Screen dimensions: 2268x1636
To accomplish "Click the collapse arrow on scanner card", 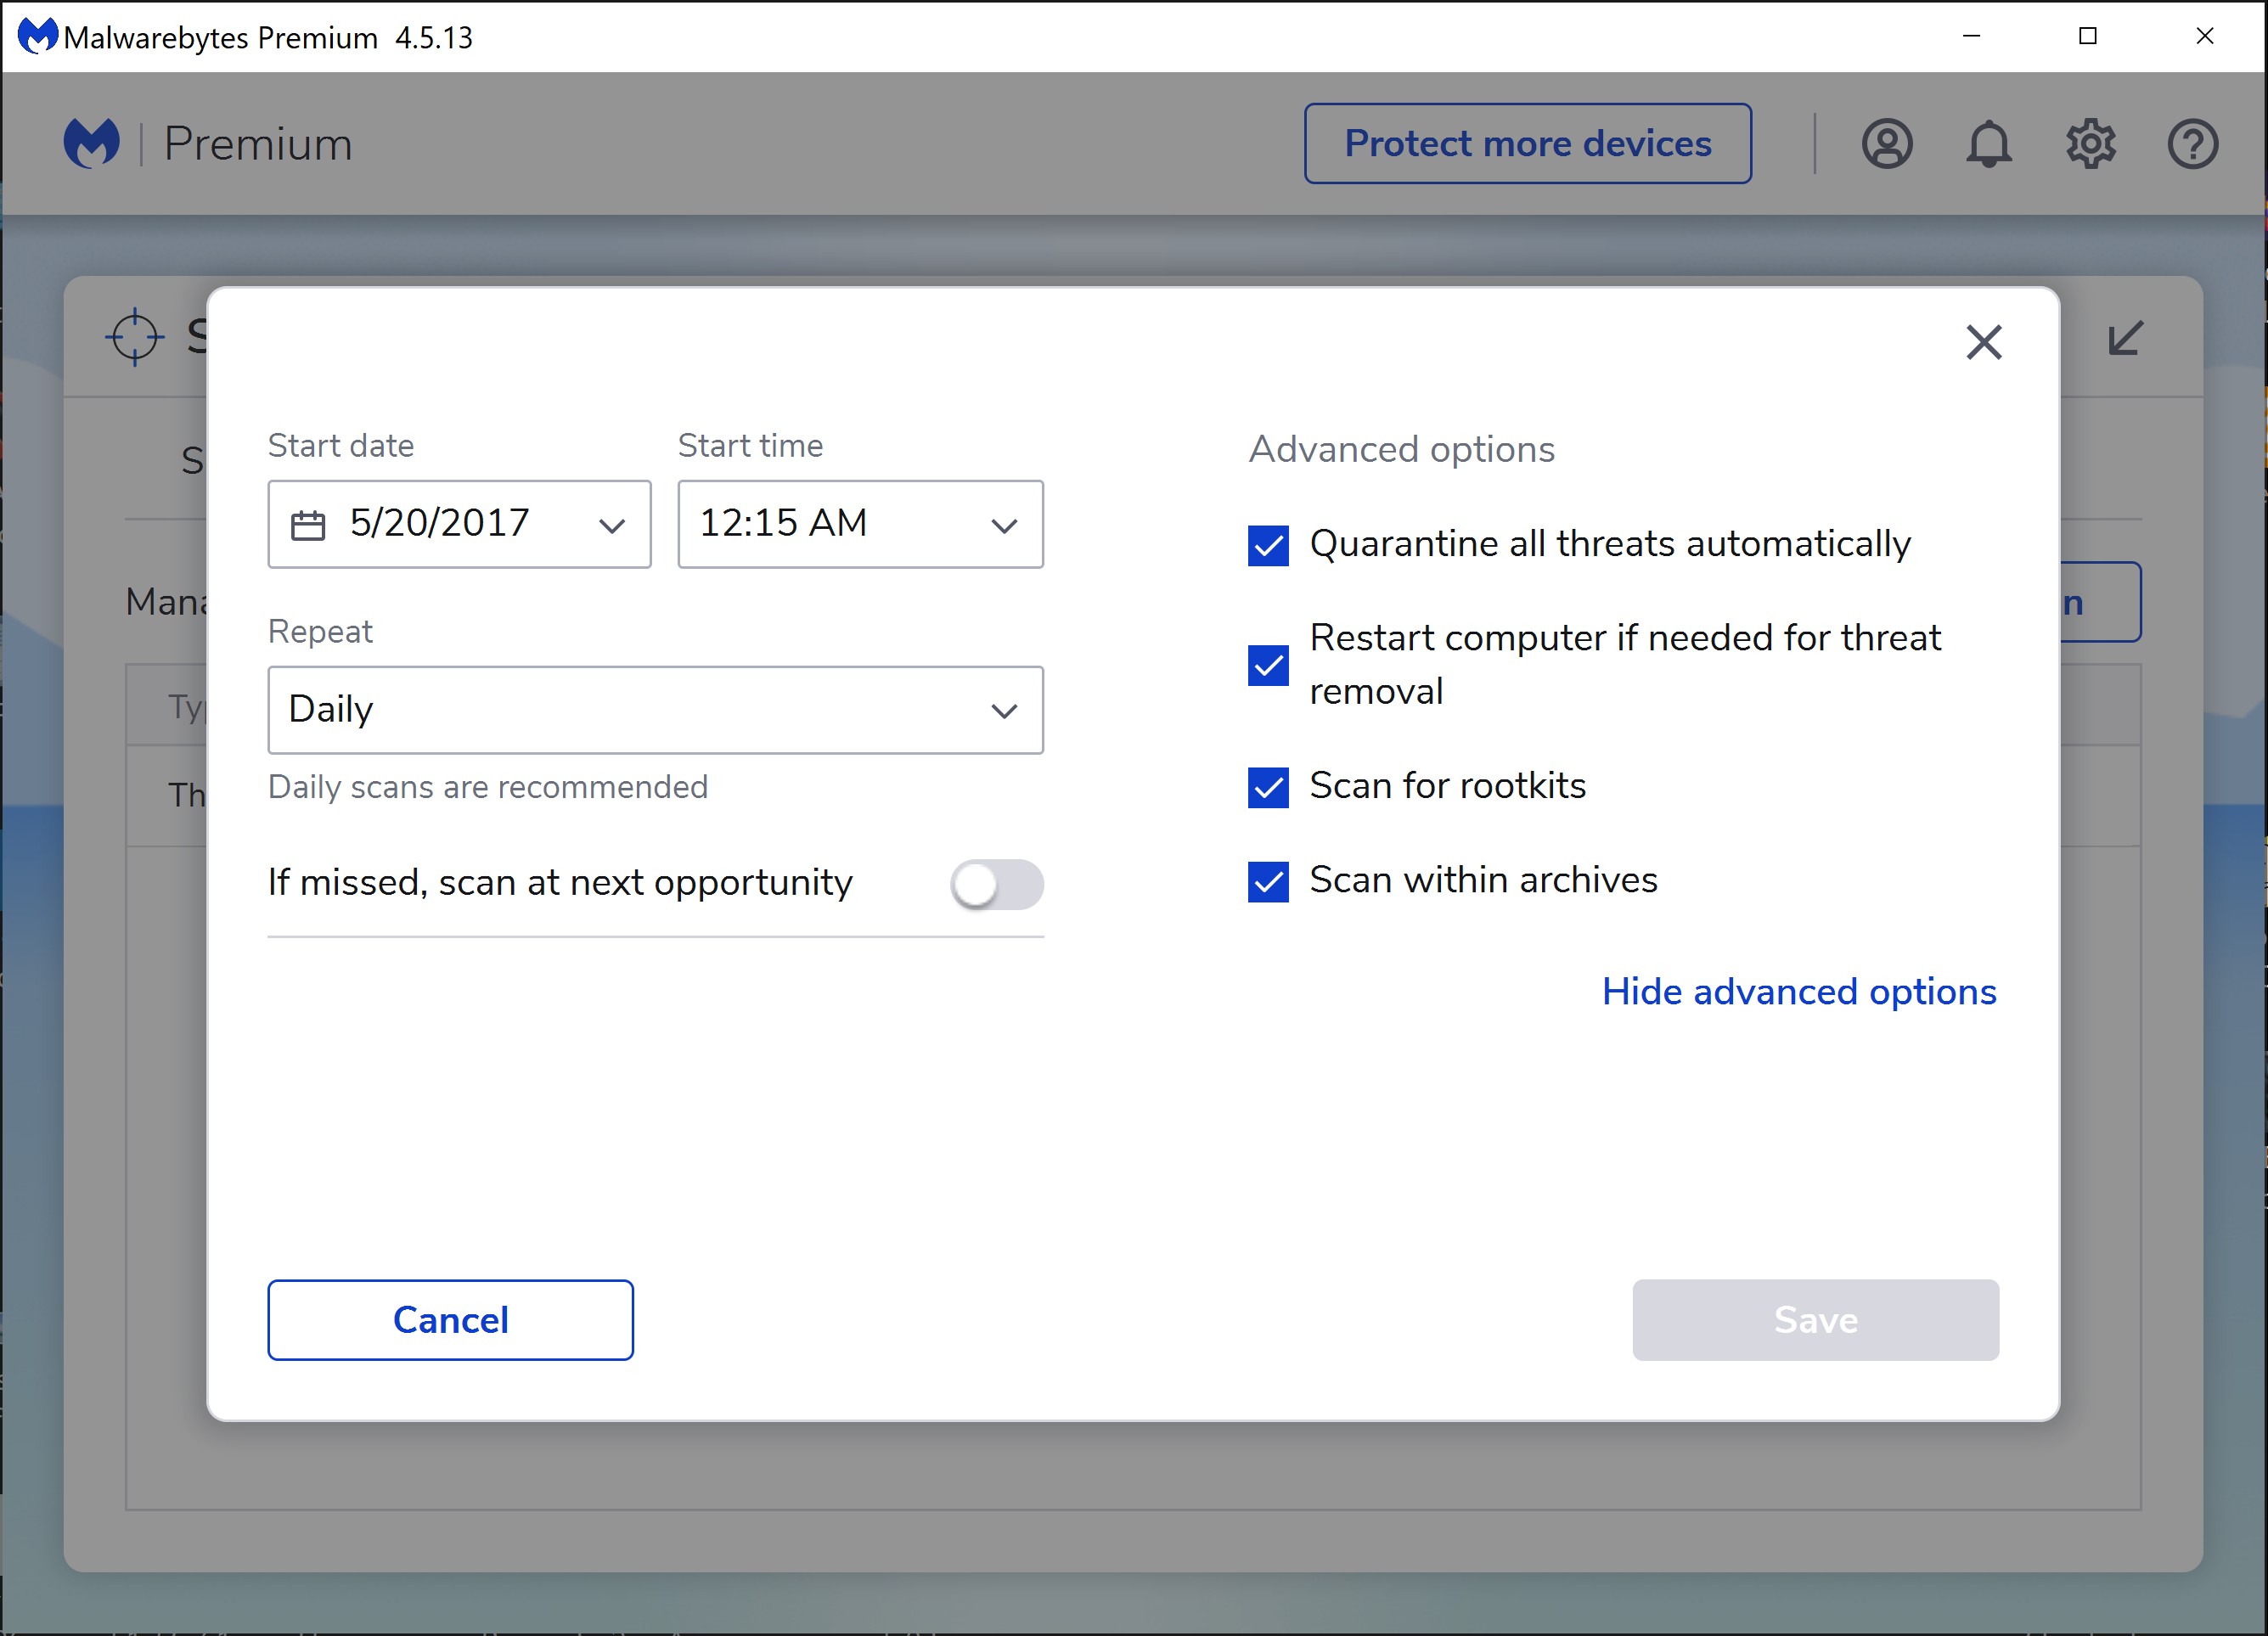I will pos(2125,338).
